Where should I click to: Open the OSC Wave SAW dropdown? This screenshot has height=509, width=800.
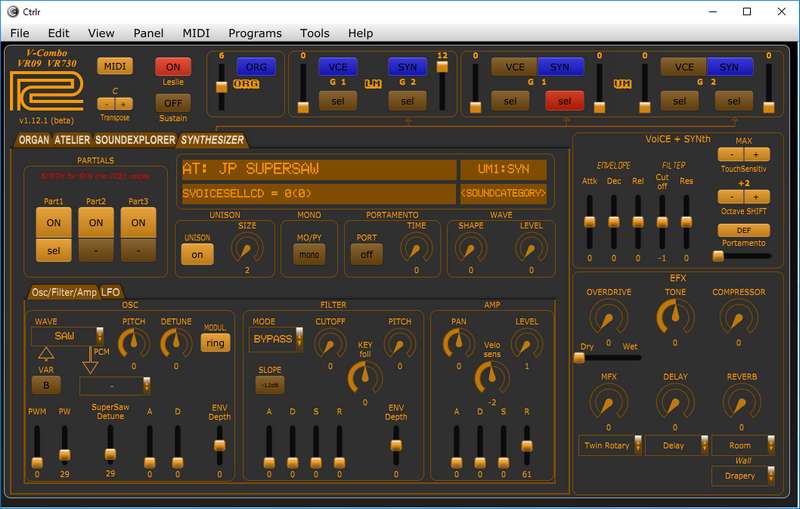tap(68, 337)
